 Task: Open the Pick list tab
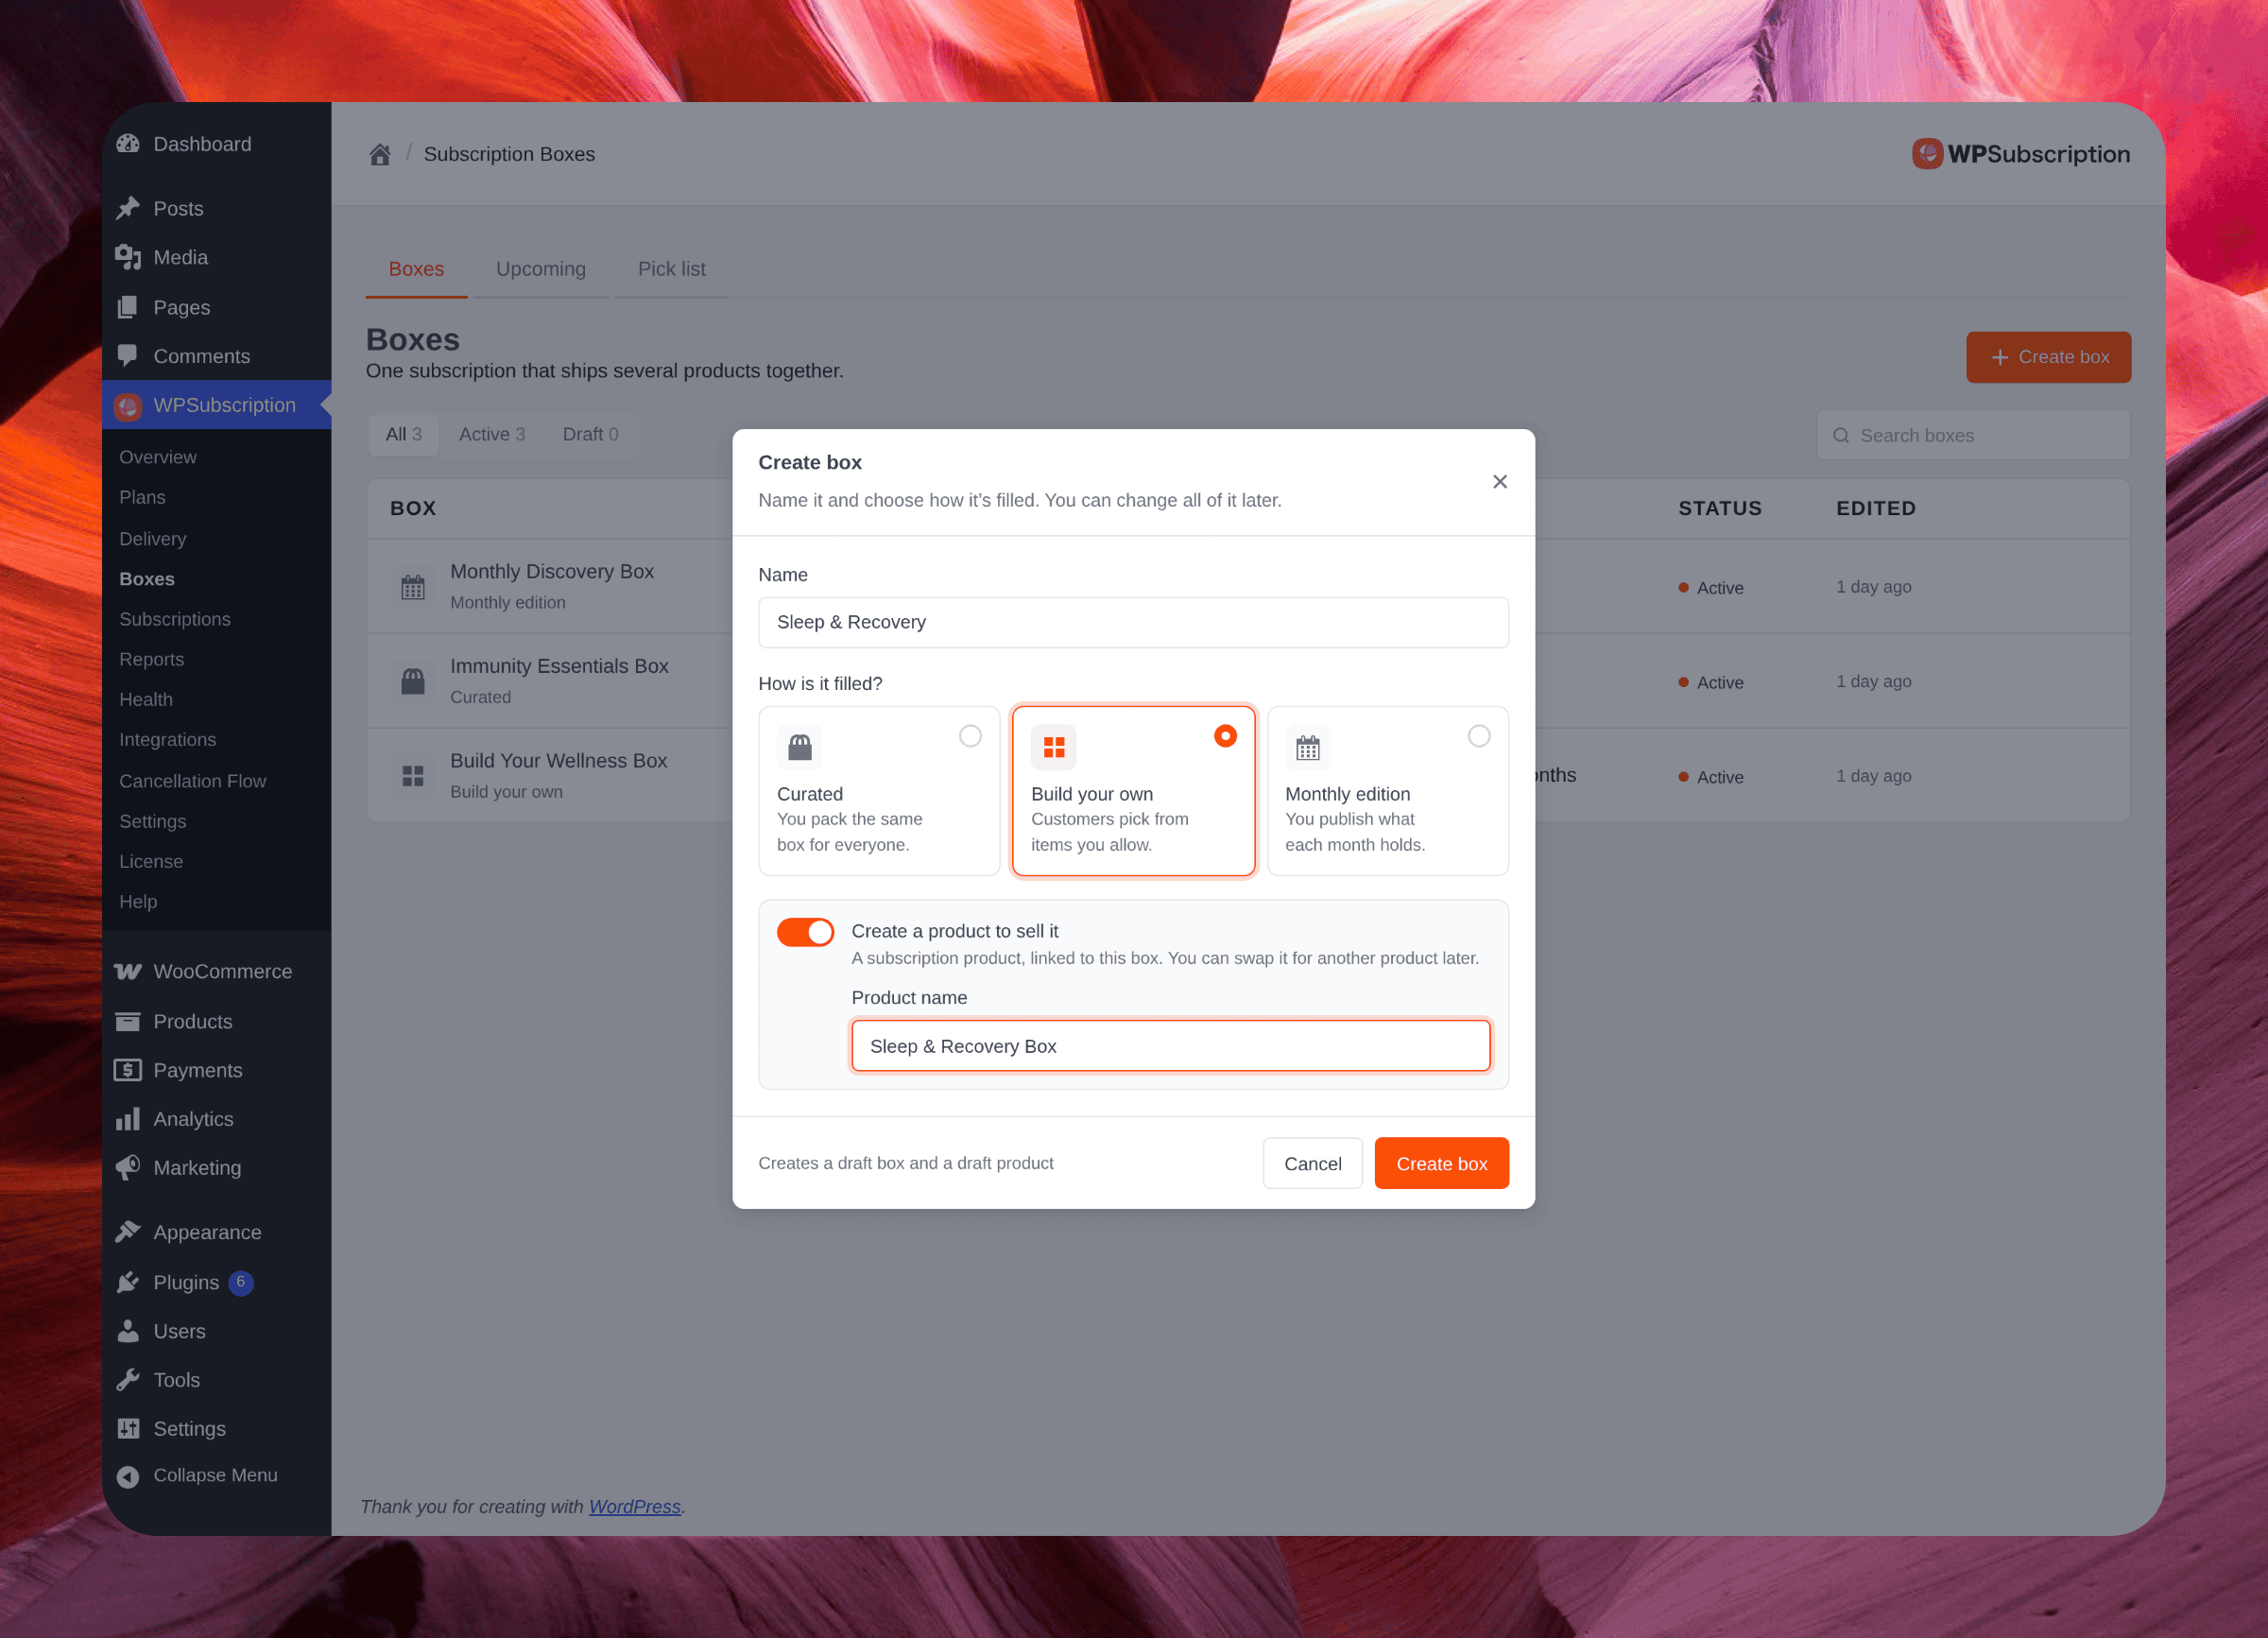(672, 269)
